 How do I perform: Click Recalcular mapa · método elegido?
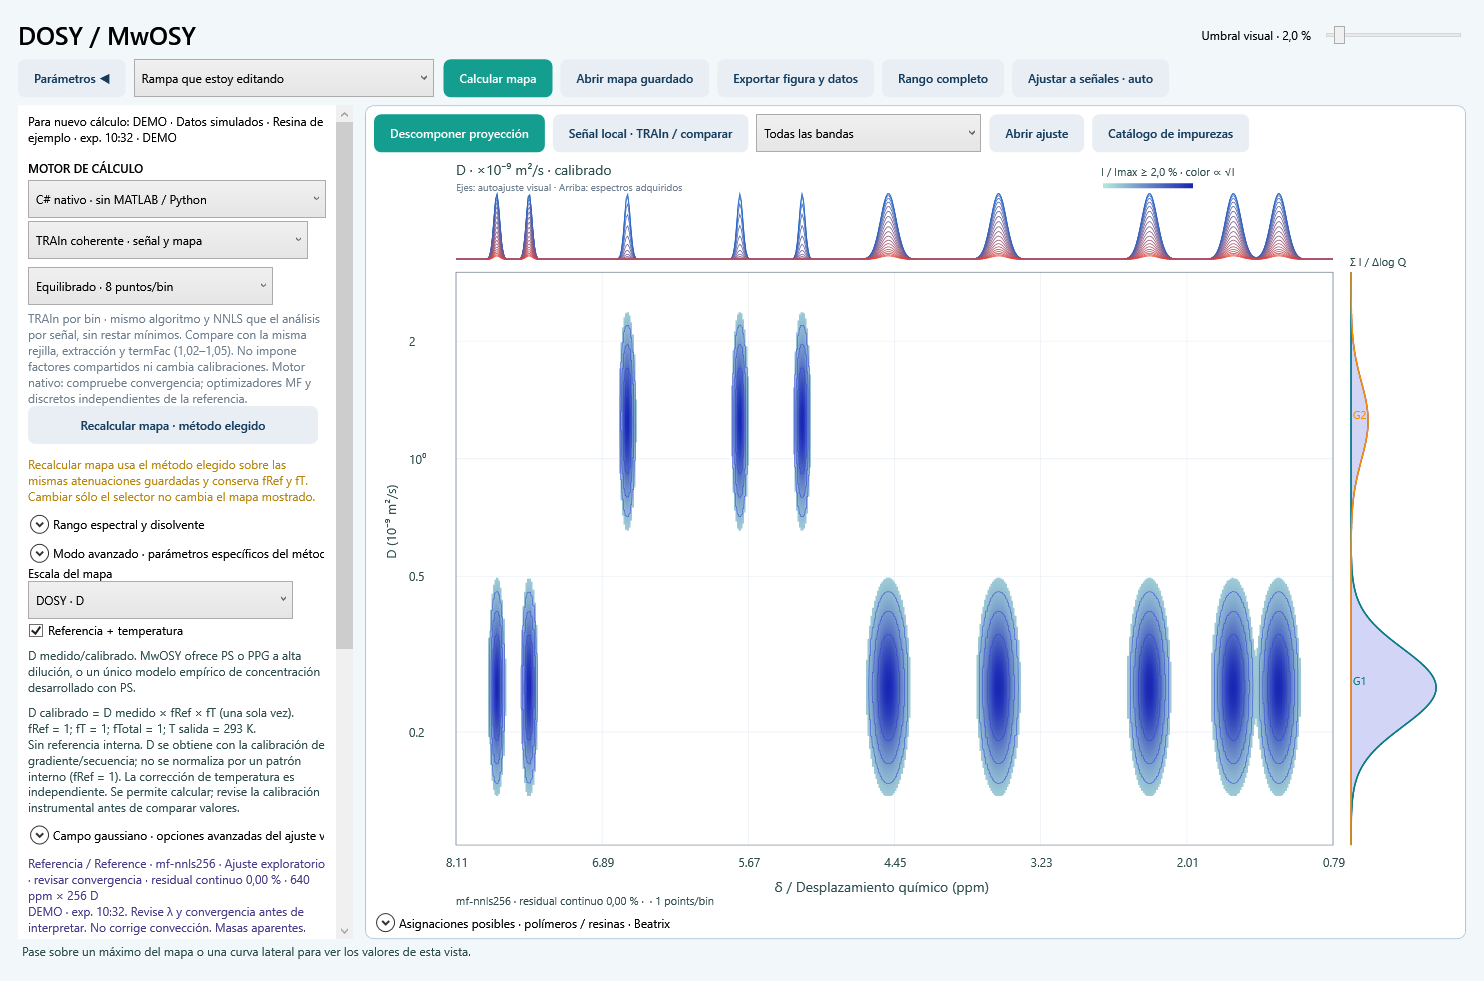pyautogui.click(x=173, y=426)
